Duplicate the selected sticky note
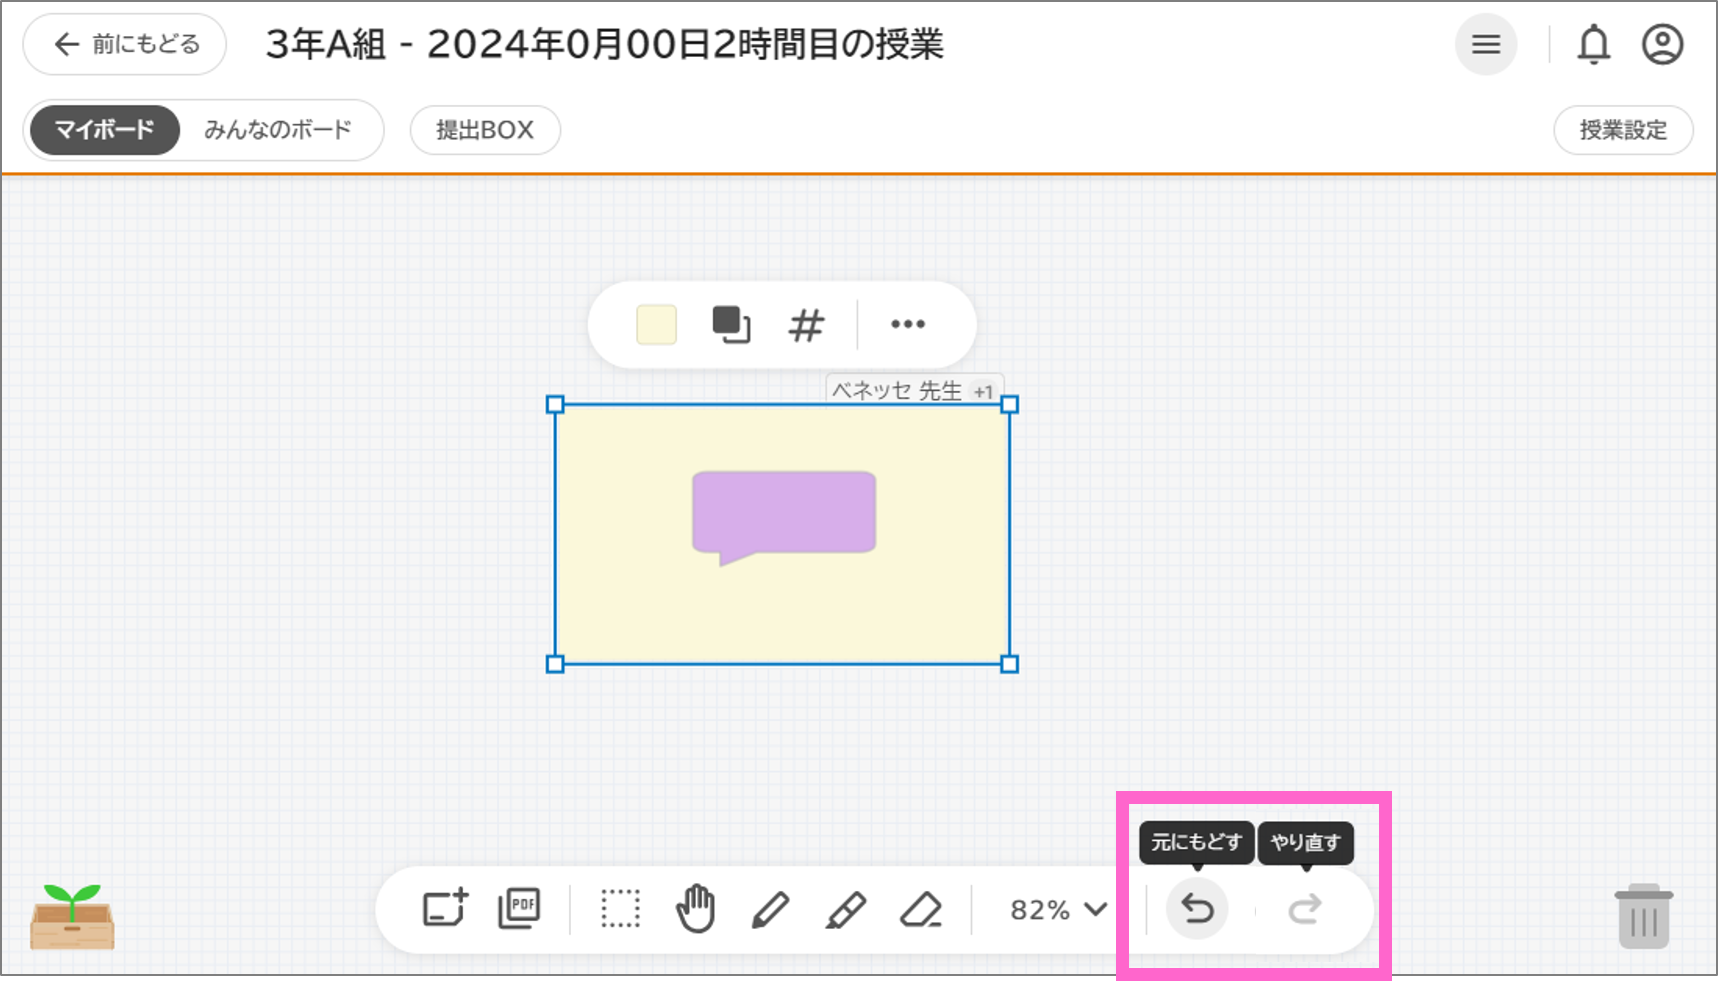The height and width of the screenshot is (981, 1718). click(x=731, y=325)
